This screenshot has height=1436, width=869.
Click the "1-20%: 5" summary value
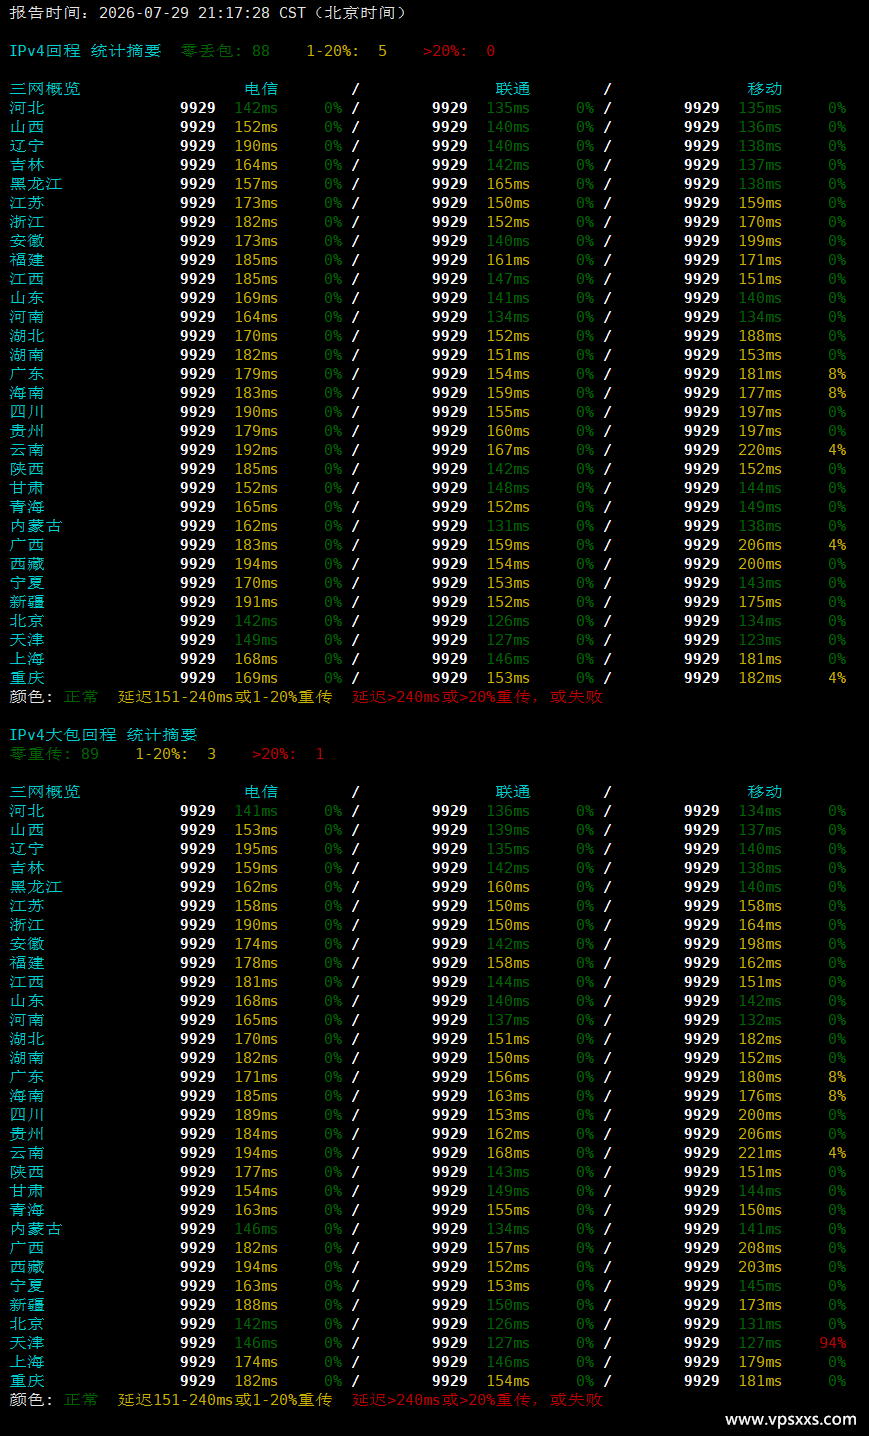coord(346,51)
